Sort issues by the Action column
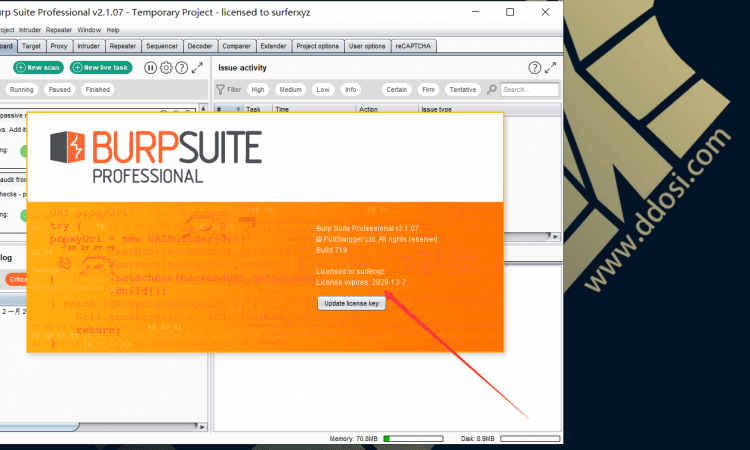 (387, 110)
